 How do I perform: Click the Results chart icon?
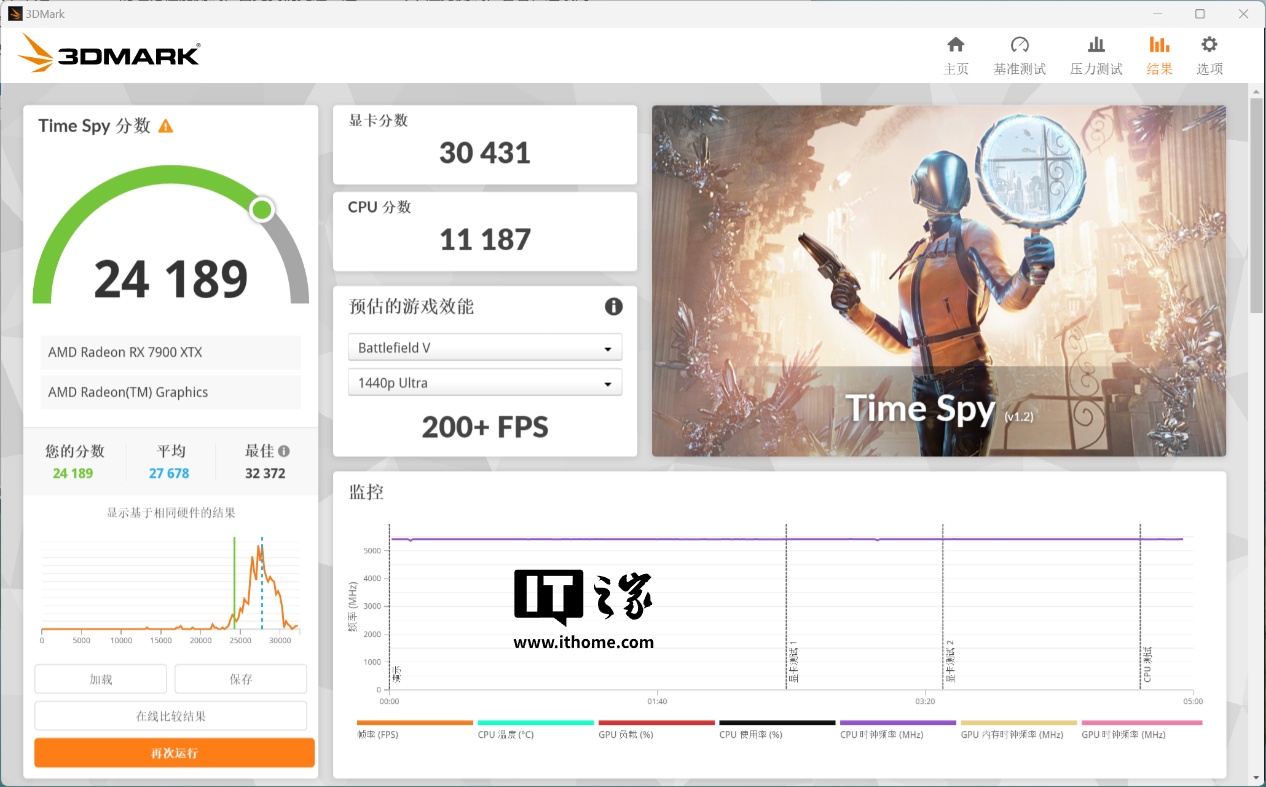click(x=1159, y=45)
